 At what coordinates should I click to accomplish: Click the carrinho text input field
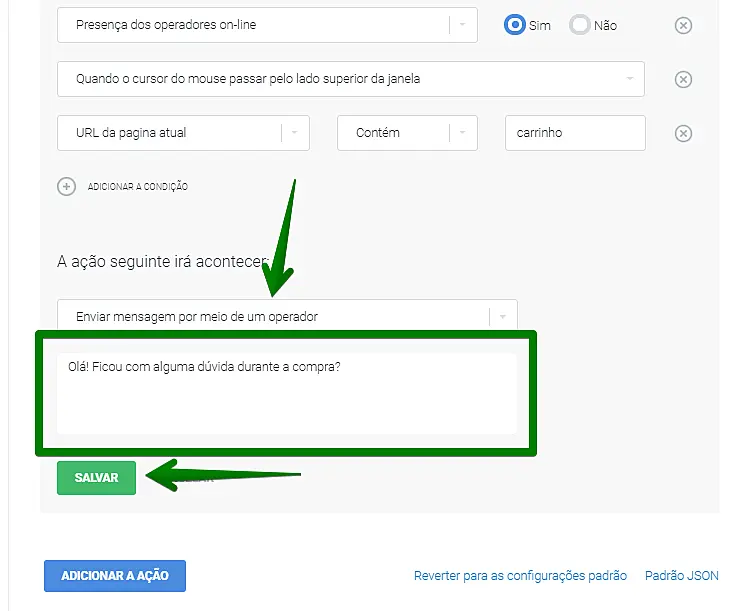point(575,133)
